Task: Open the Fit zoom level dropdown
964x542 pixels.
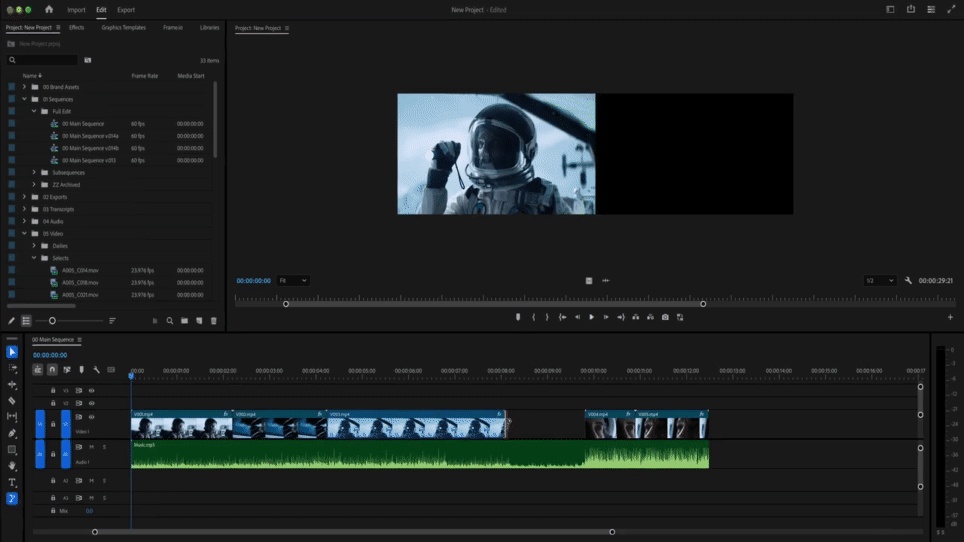Action: click(x=293, y=281)
